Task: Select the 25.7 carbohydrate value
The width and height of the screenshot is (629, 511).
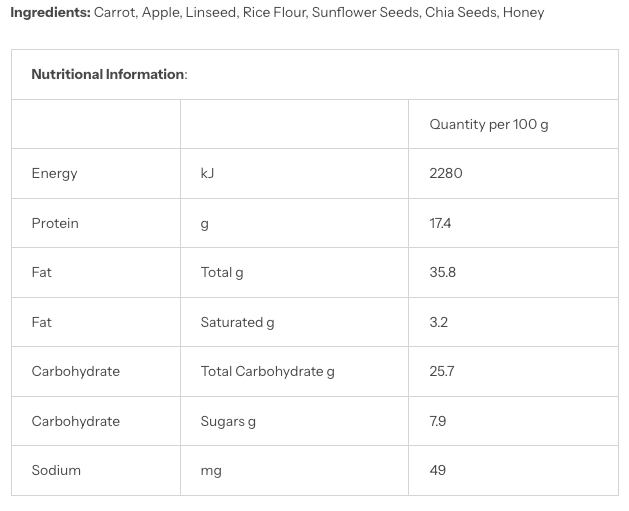Action: click(x=442, y=371)
